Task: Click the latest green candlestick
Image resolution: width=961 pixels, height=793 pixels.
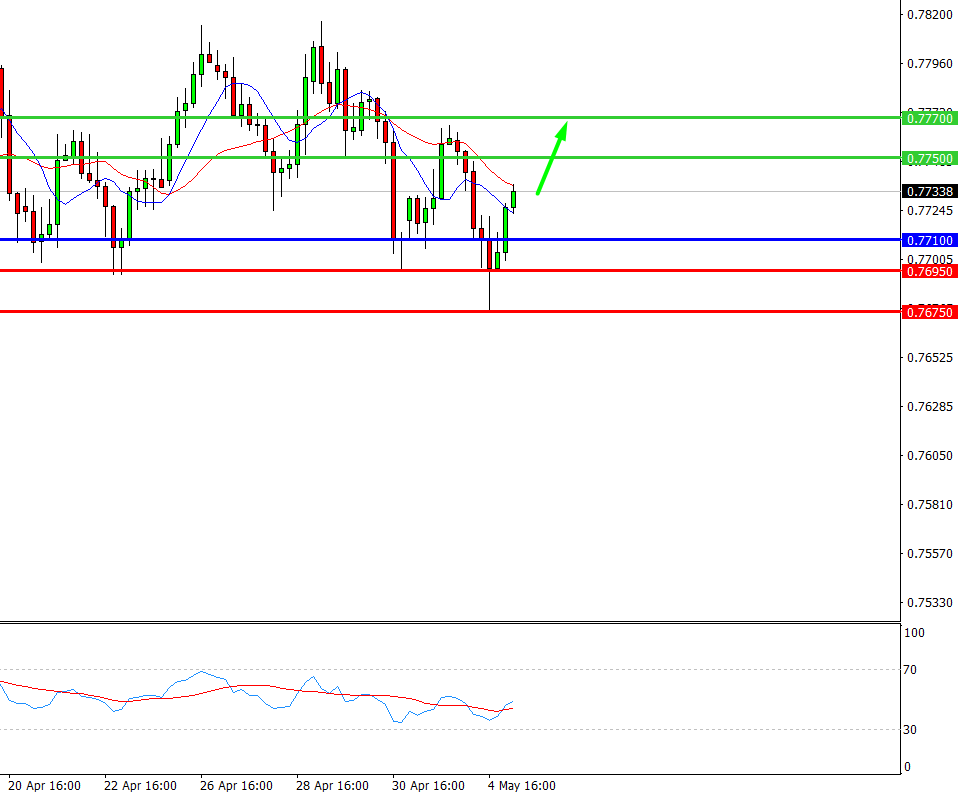Action: tap(514, 199)
